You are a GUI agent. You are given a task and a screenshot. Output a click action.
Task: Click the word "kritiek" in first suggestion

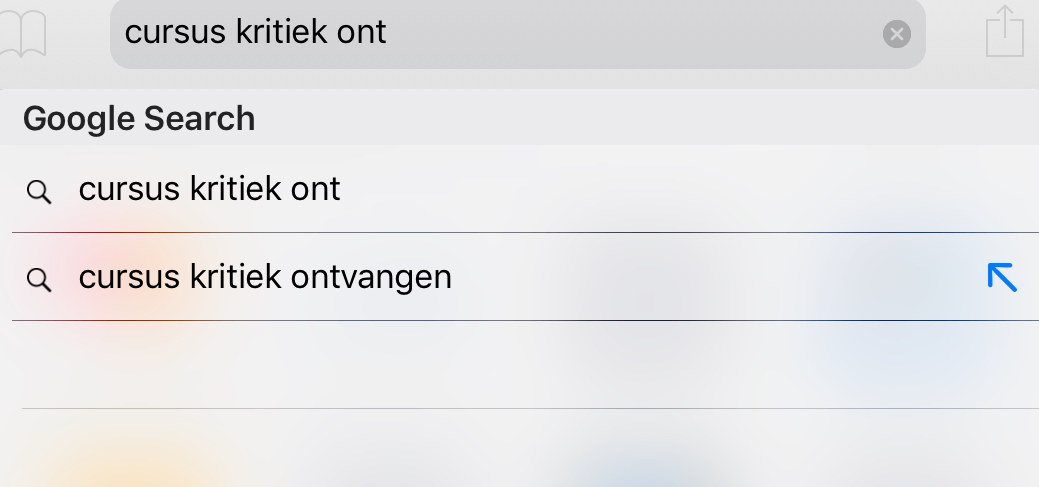236,189
